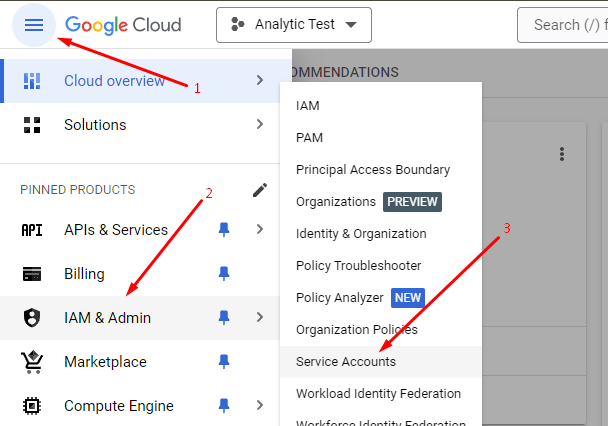
Task: Unpin IAM & Admin from pinned products
Action: [224, 317]
